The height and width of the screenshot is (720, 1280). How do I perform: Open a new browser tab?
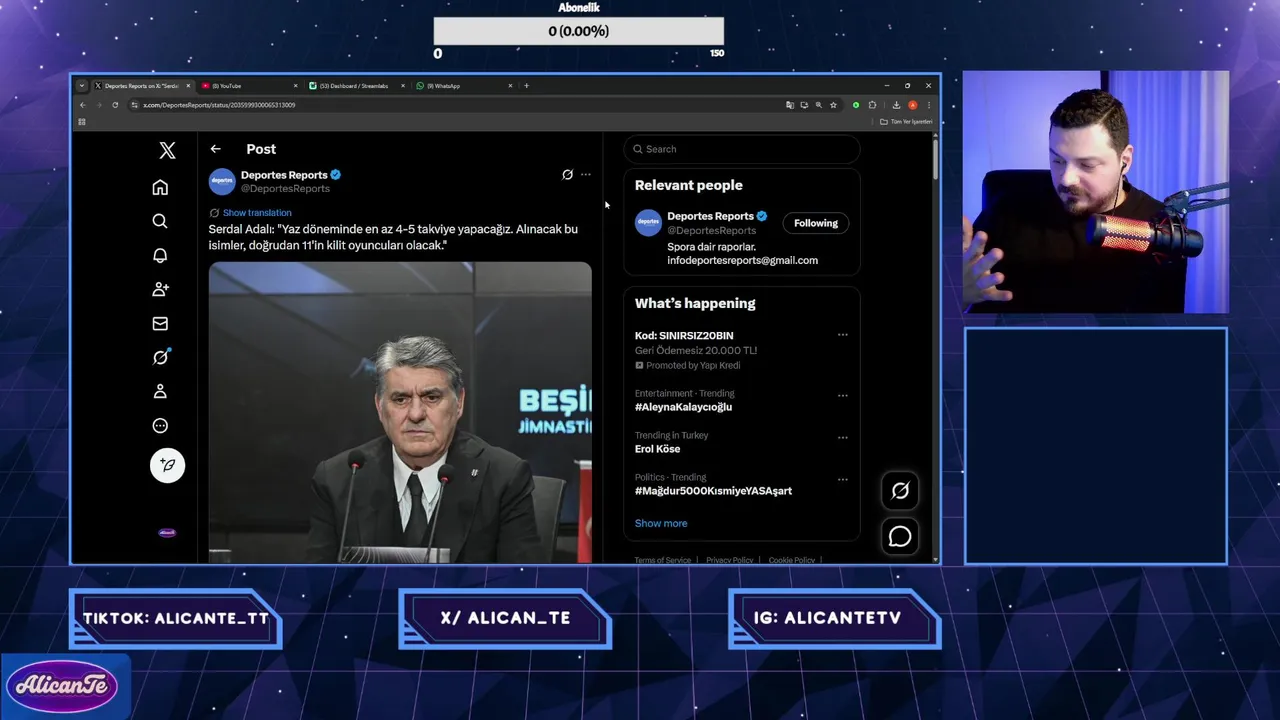527,86
